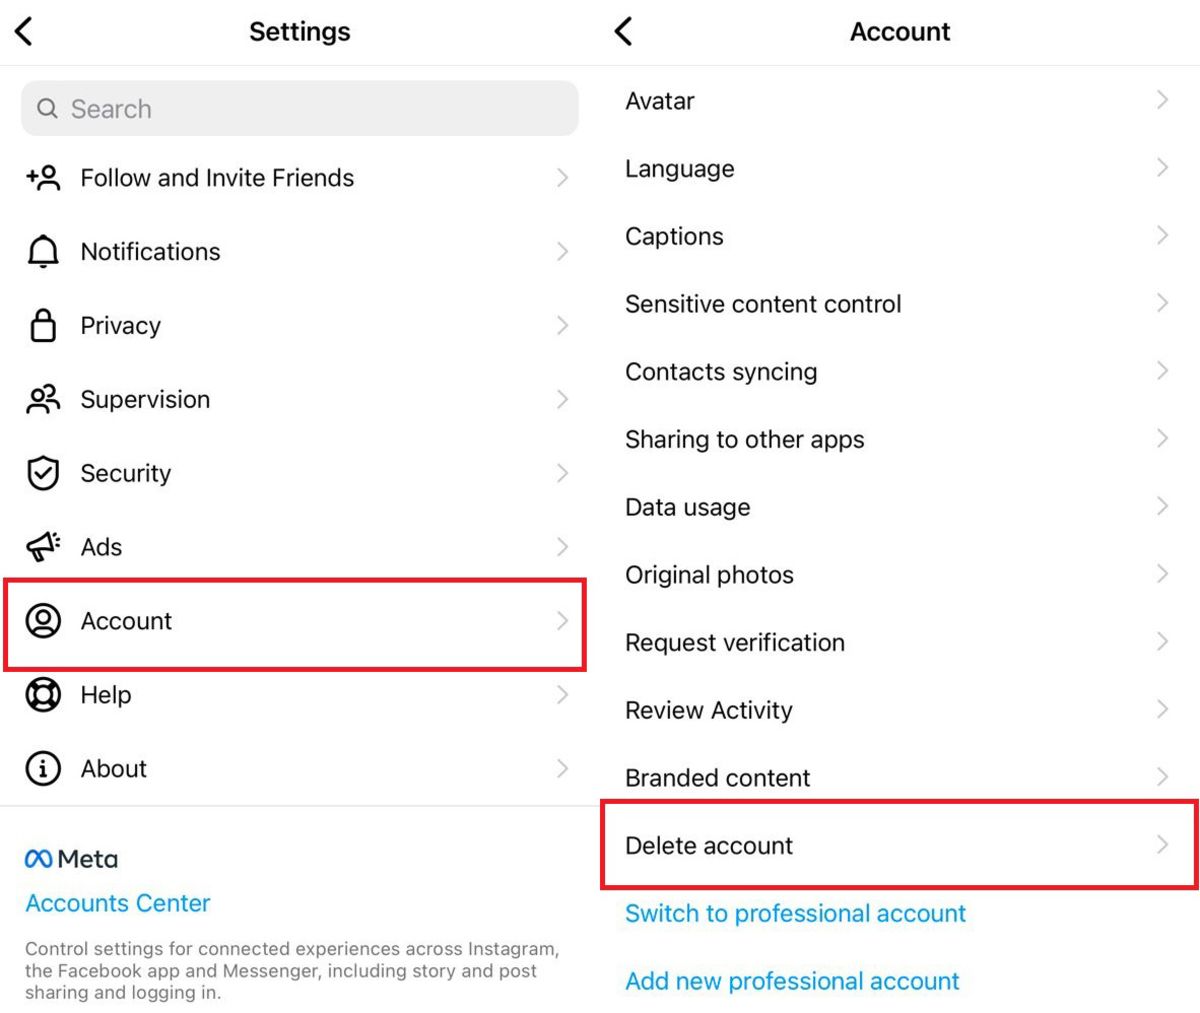Click the Search settings field

(x=300, y=109)
